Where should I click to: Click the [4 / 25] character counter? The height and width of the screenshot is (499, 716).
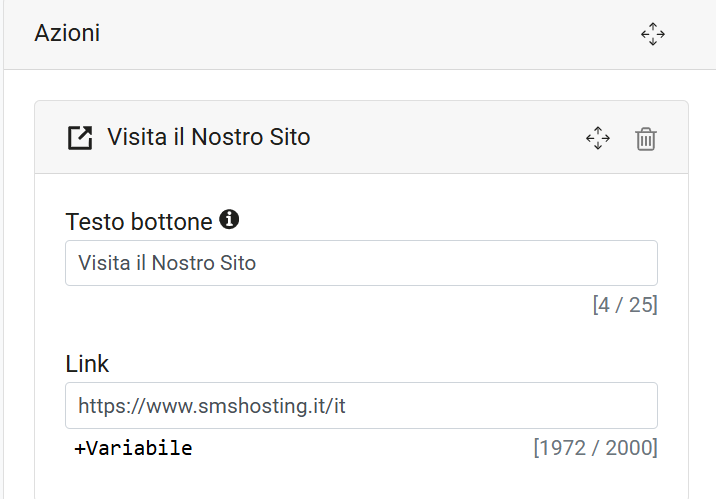[625, 305]
